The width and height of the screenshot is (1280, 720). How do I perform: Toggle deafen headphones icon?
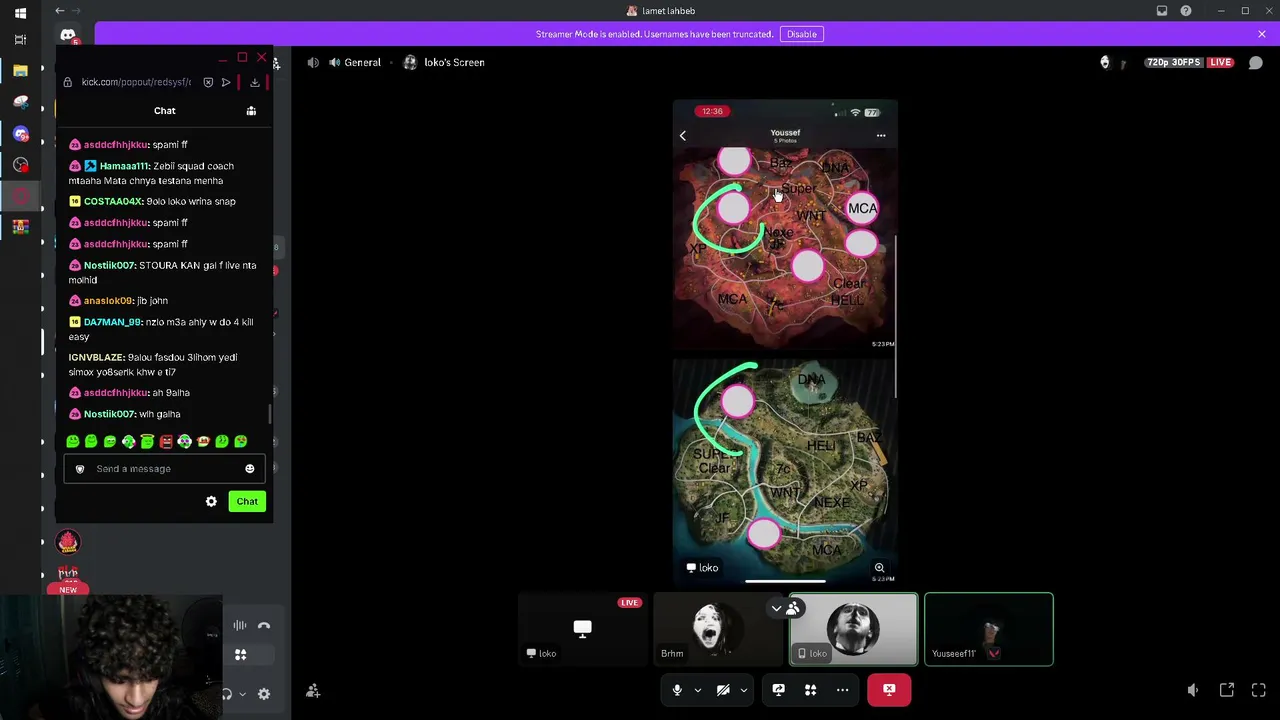228,694
